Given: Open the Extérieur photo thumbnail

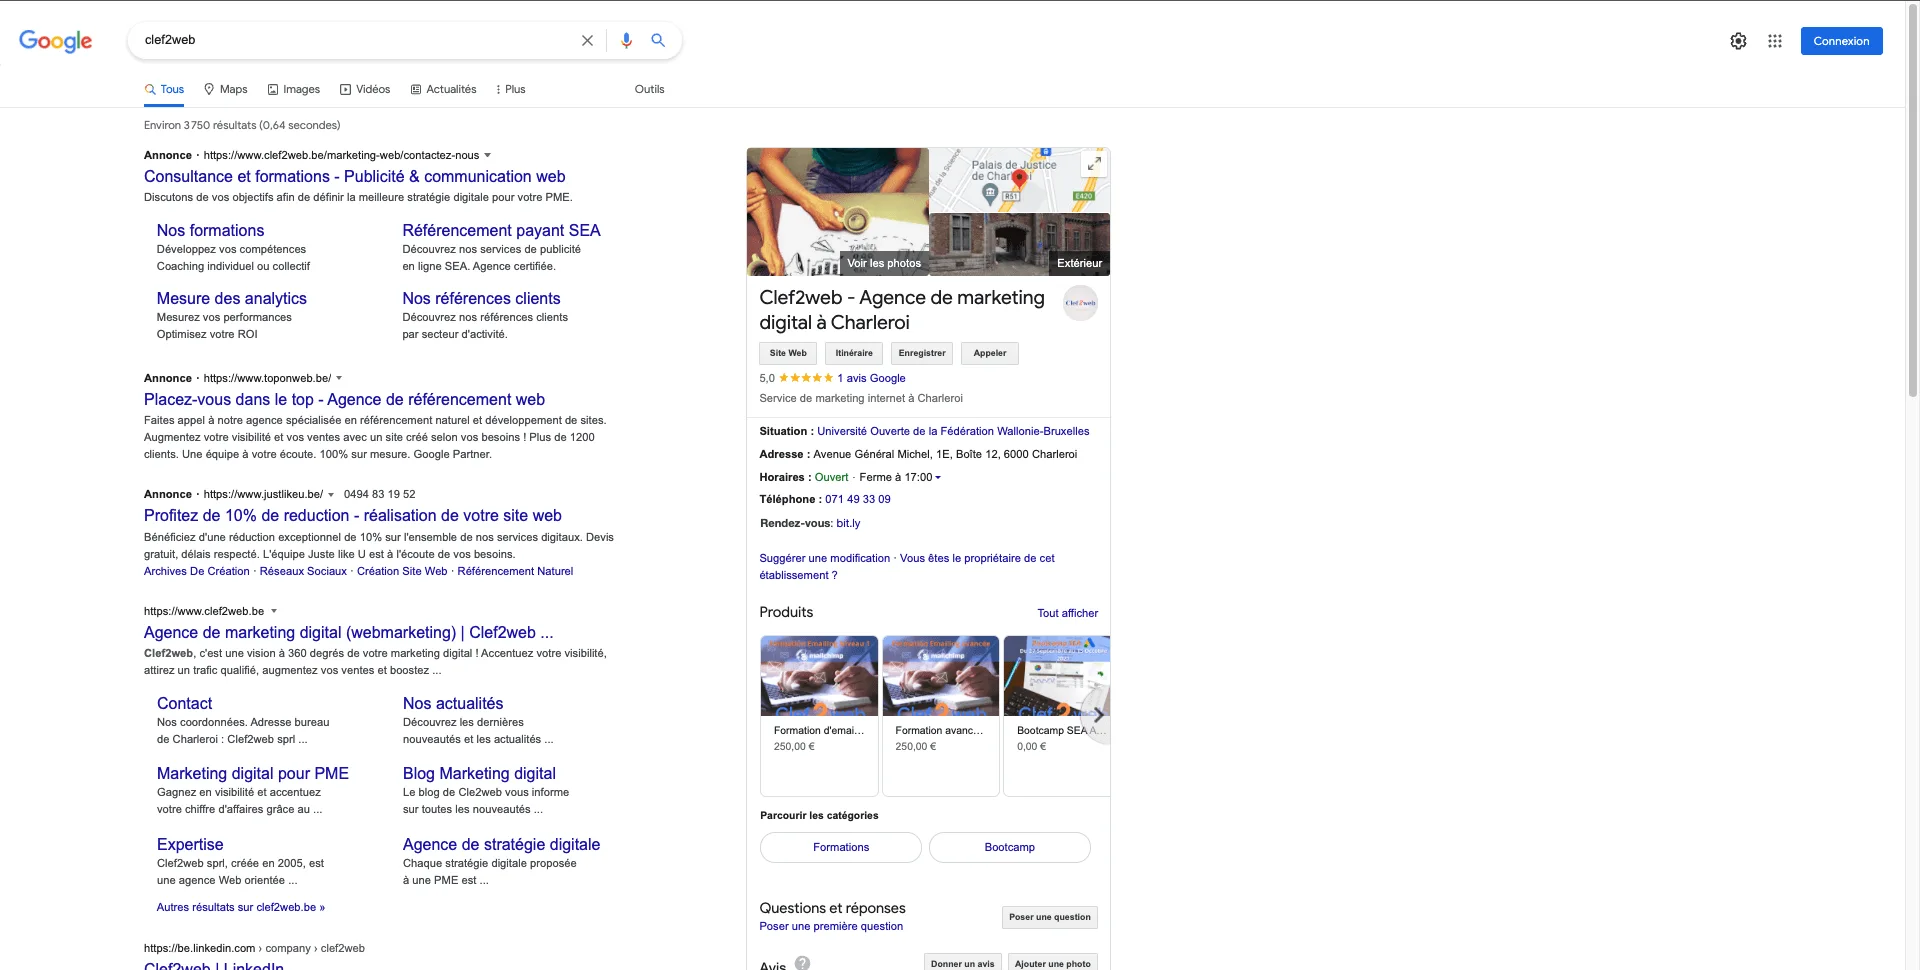Looking at the screenshot, I should [1019, 244].
